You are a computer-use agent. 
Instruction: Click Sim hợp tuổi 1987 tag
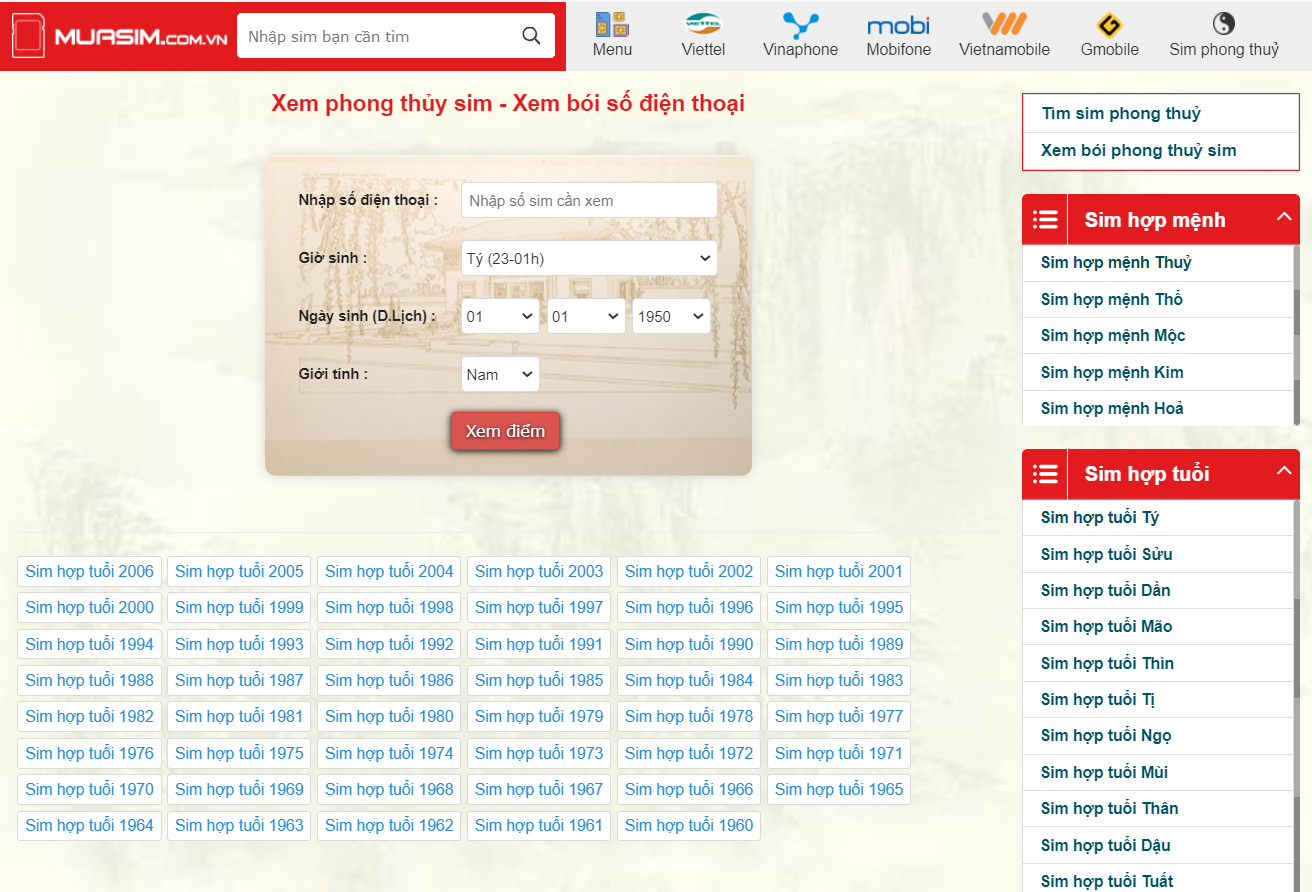click(x=239, y=680)
